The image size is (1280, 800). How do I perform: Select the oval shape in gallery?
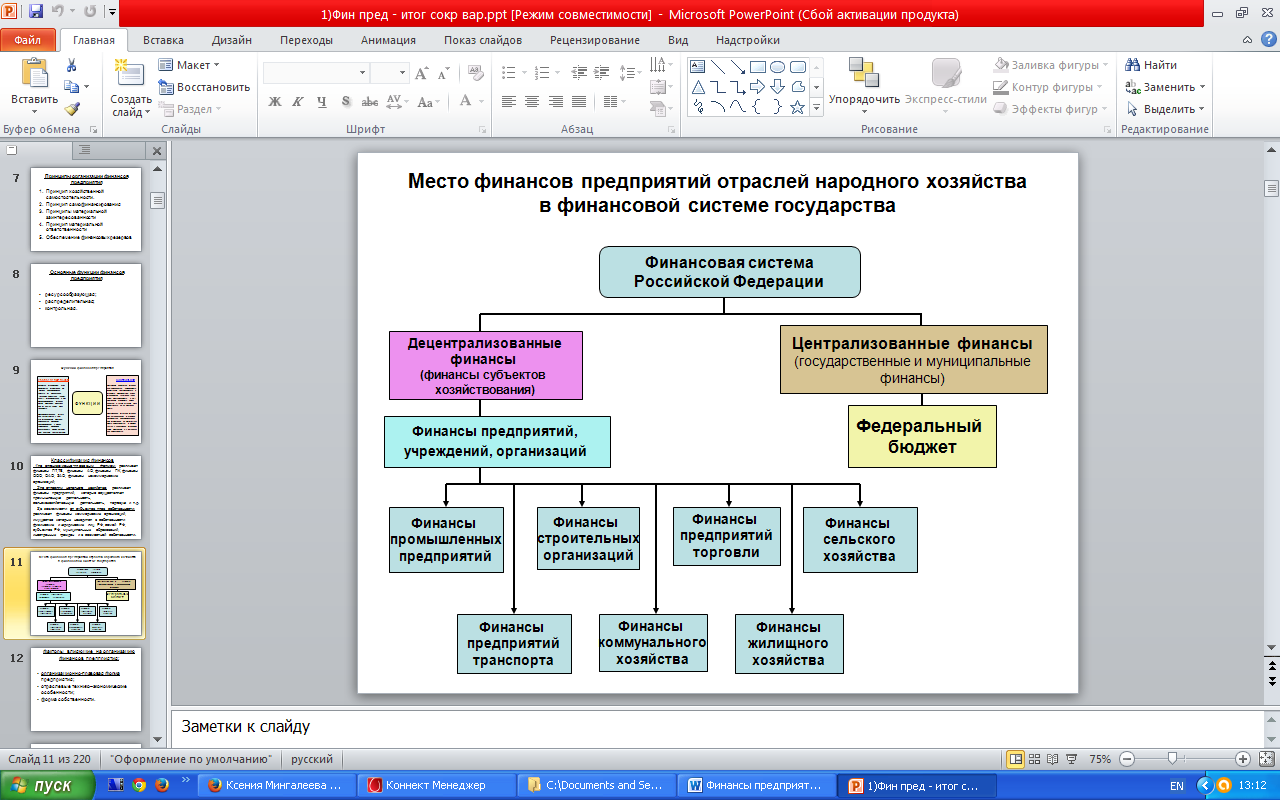[778, 67]
